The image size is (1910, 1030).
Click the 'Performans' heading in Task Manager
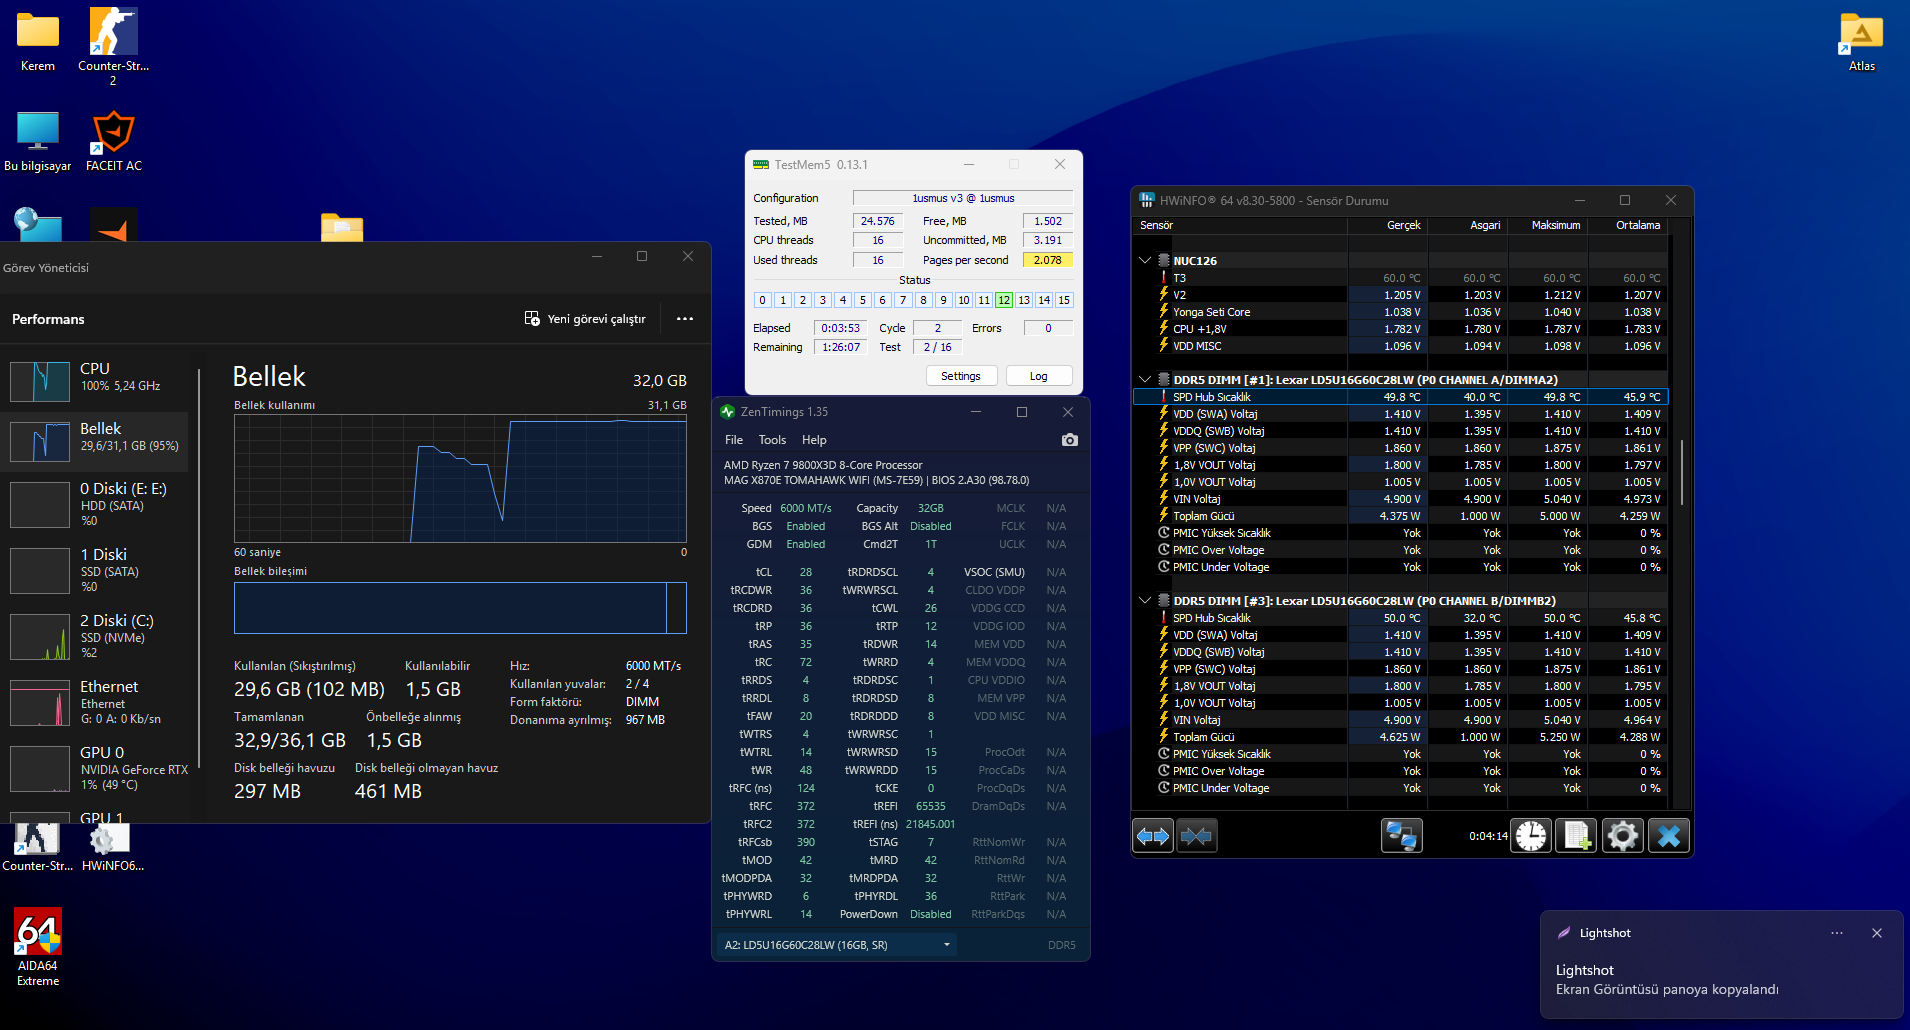(48, 319)
